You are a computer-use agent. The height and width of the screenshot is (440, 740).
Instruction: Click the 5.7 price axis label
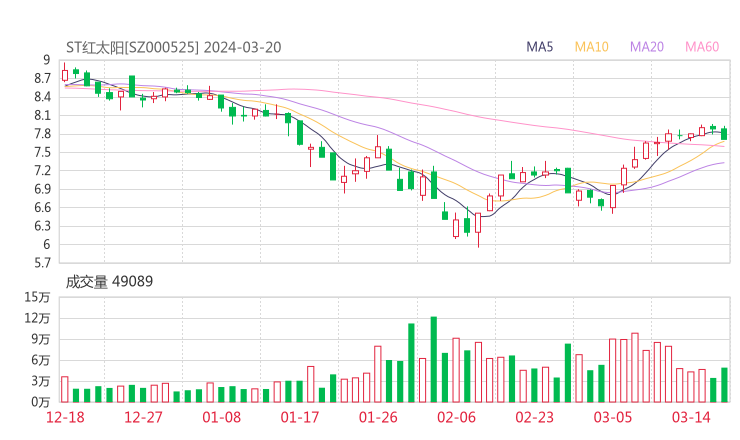[42, 263]
